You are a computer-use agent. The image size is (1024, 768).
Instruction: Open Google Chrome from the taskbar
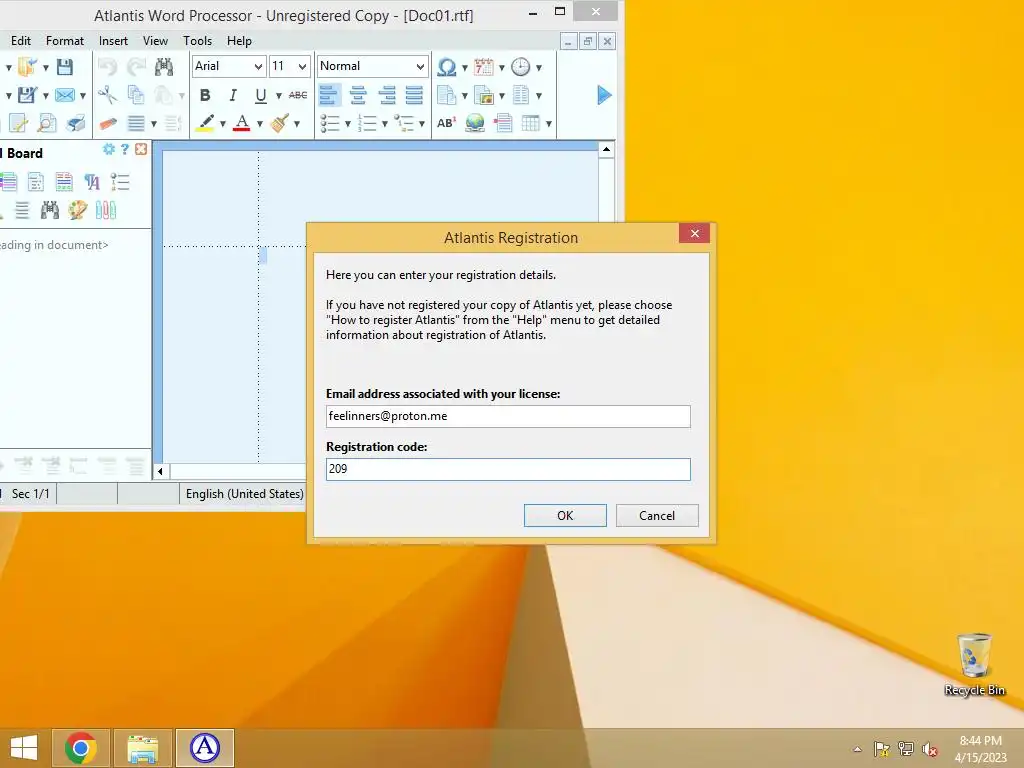[x=81, y=748]
